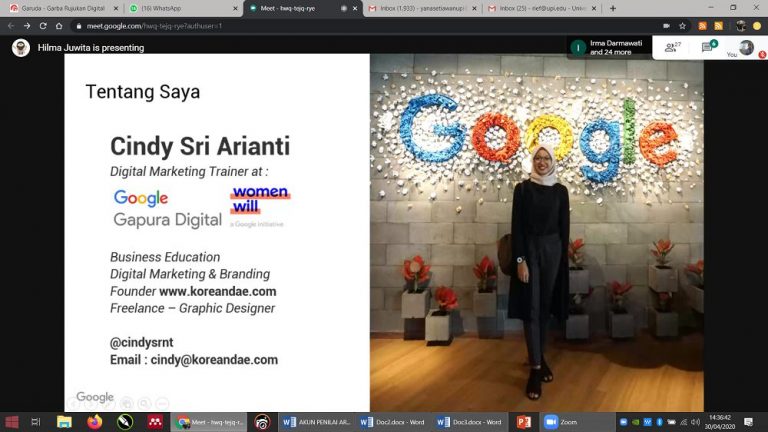This screenshot has height=432, width=768.
Task: Open the Meet participants list icon
Action: [672, 48]
